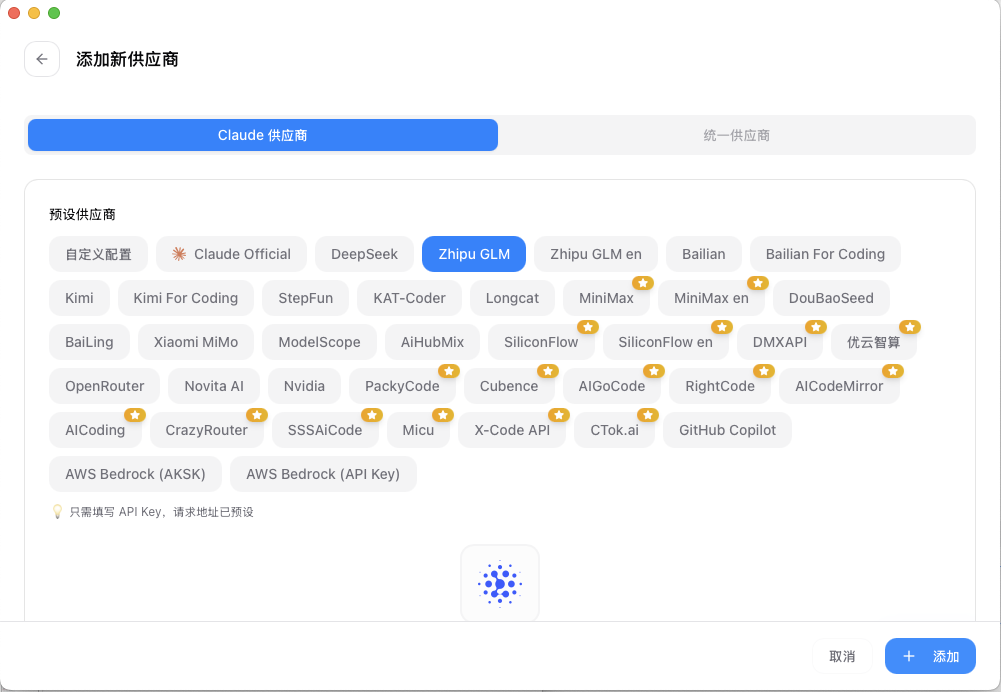This screenshot has width=1001, height=692.
Task: Select Longcat preset
Action: tap(512, 298)
